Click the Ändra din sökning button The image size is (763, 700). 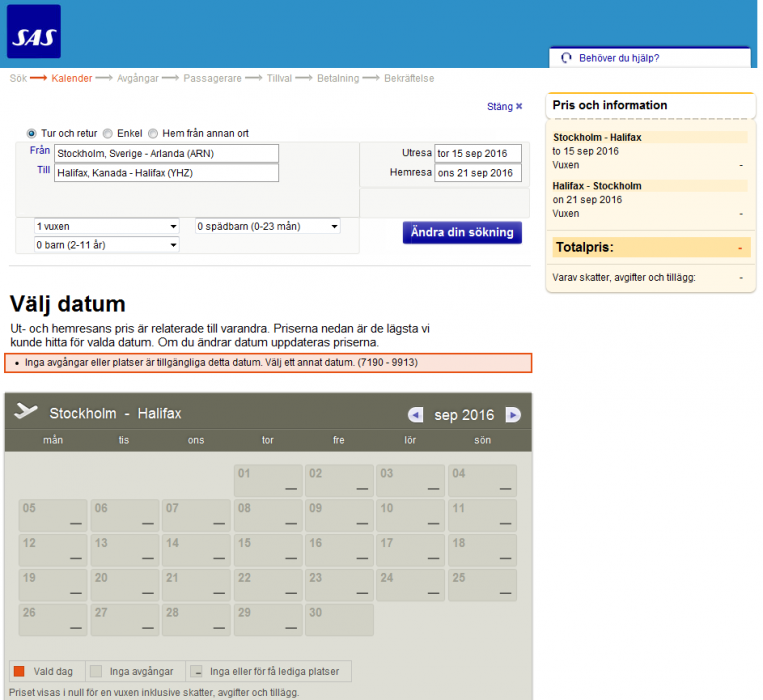(x=462, y=232)
